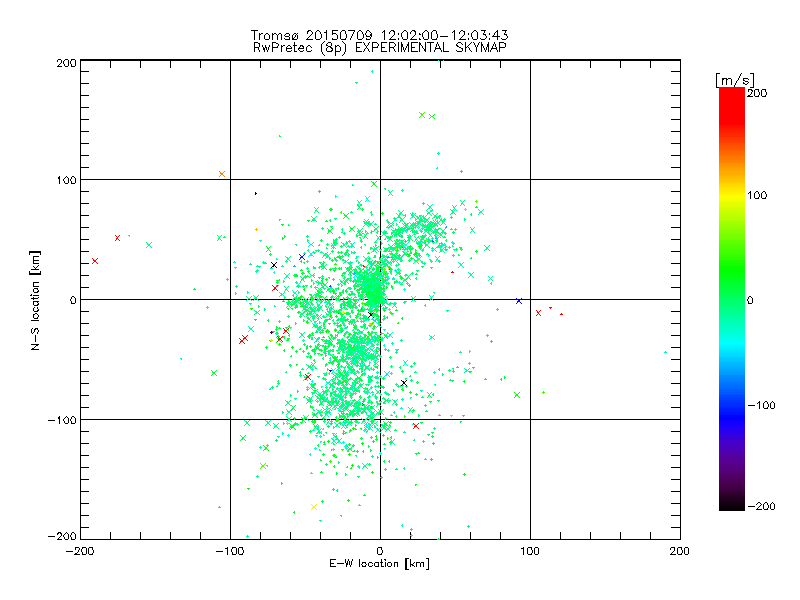Click the colorbar tick label '-200'
Image resolution: width=800 pixels, height=600 pixels.
click(x=761, y=506)
